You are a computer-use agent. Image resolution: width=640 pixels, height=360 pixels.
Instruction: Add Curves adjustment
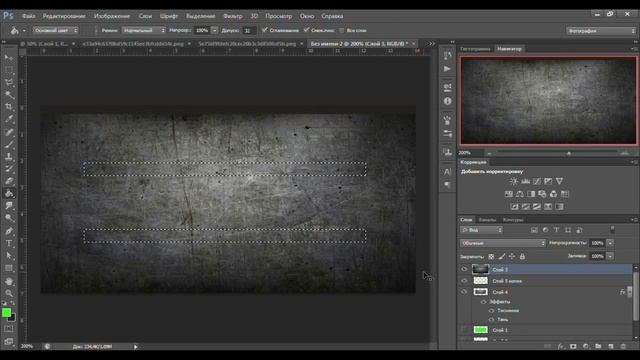point(537,181)
